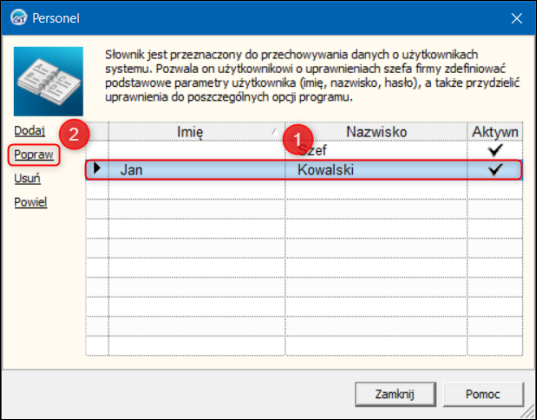
Task: Select the Jan cell in the table
Action: coord(197,170)
